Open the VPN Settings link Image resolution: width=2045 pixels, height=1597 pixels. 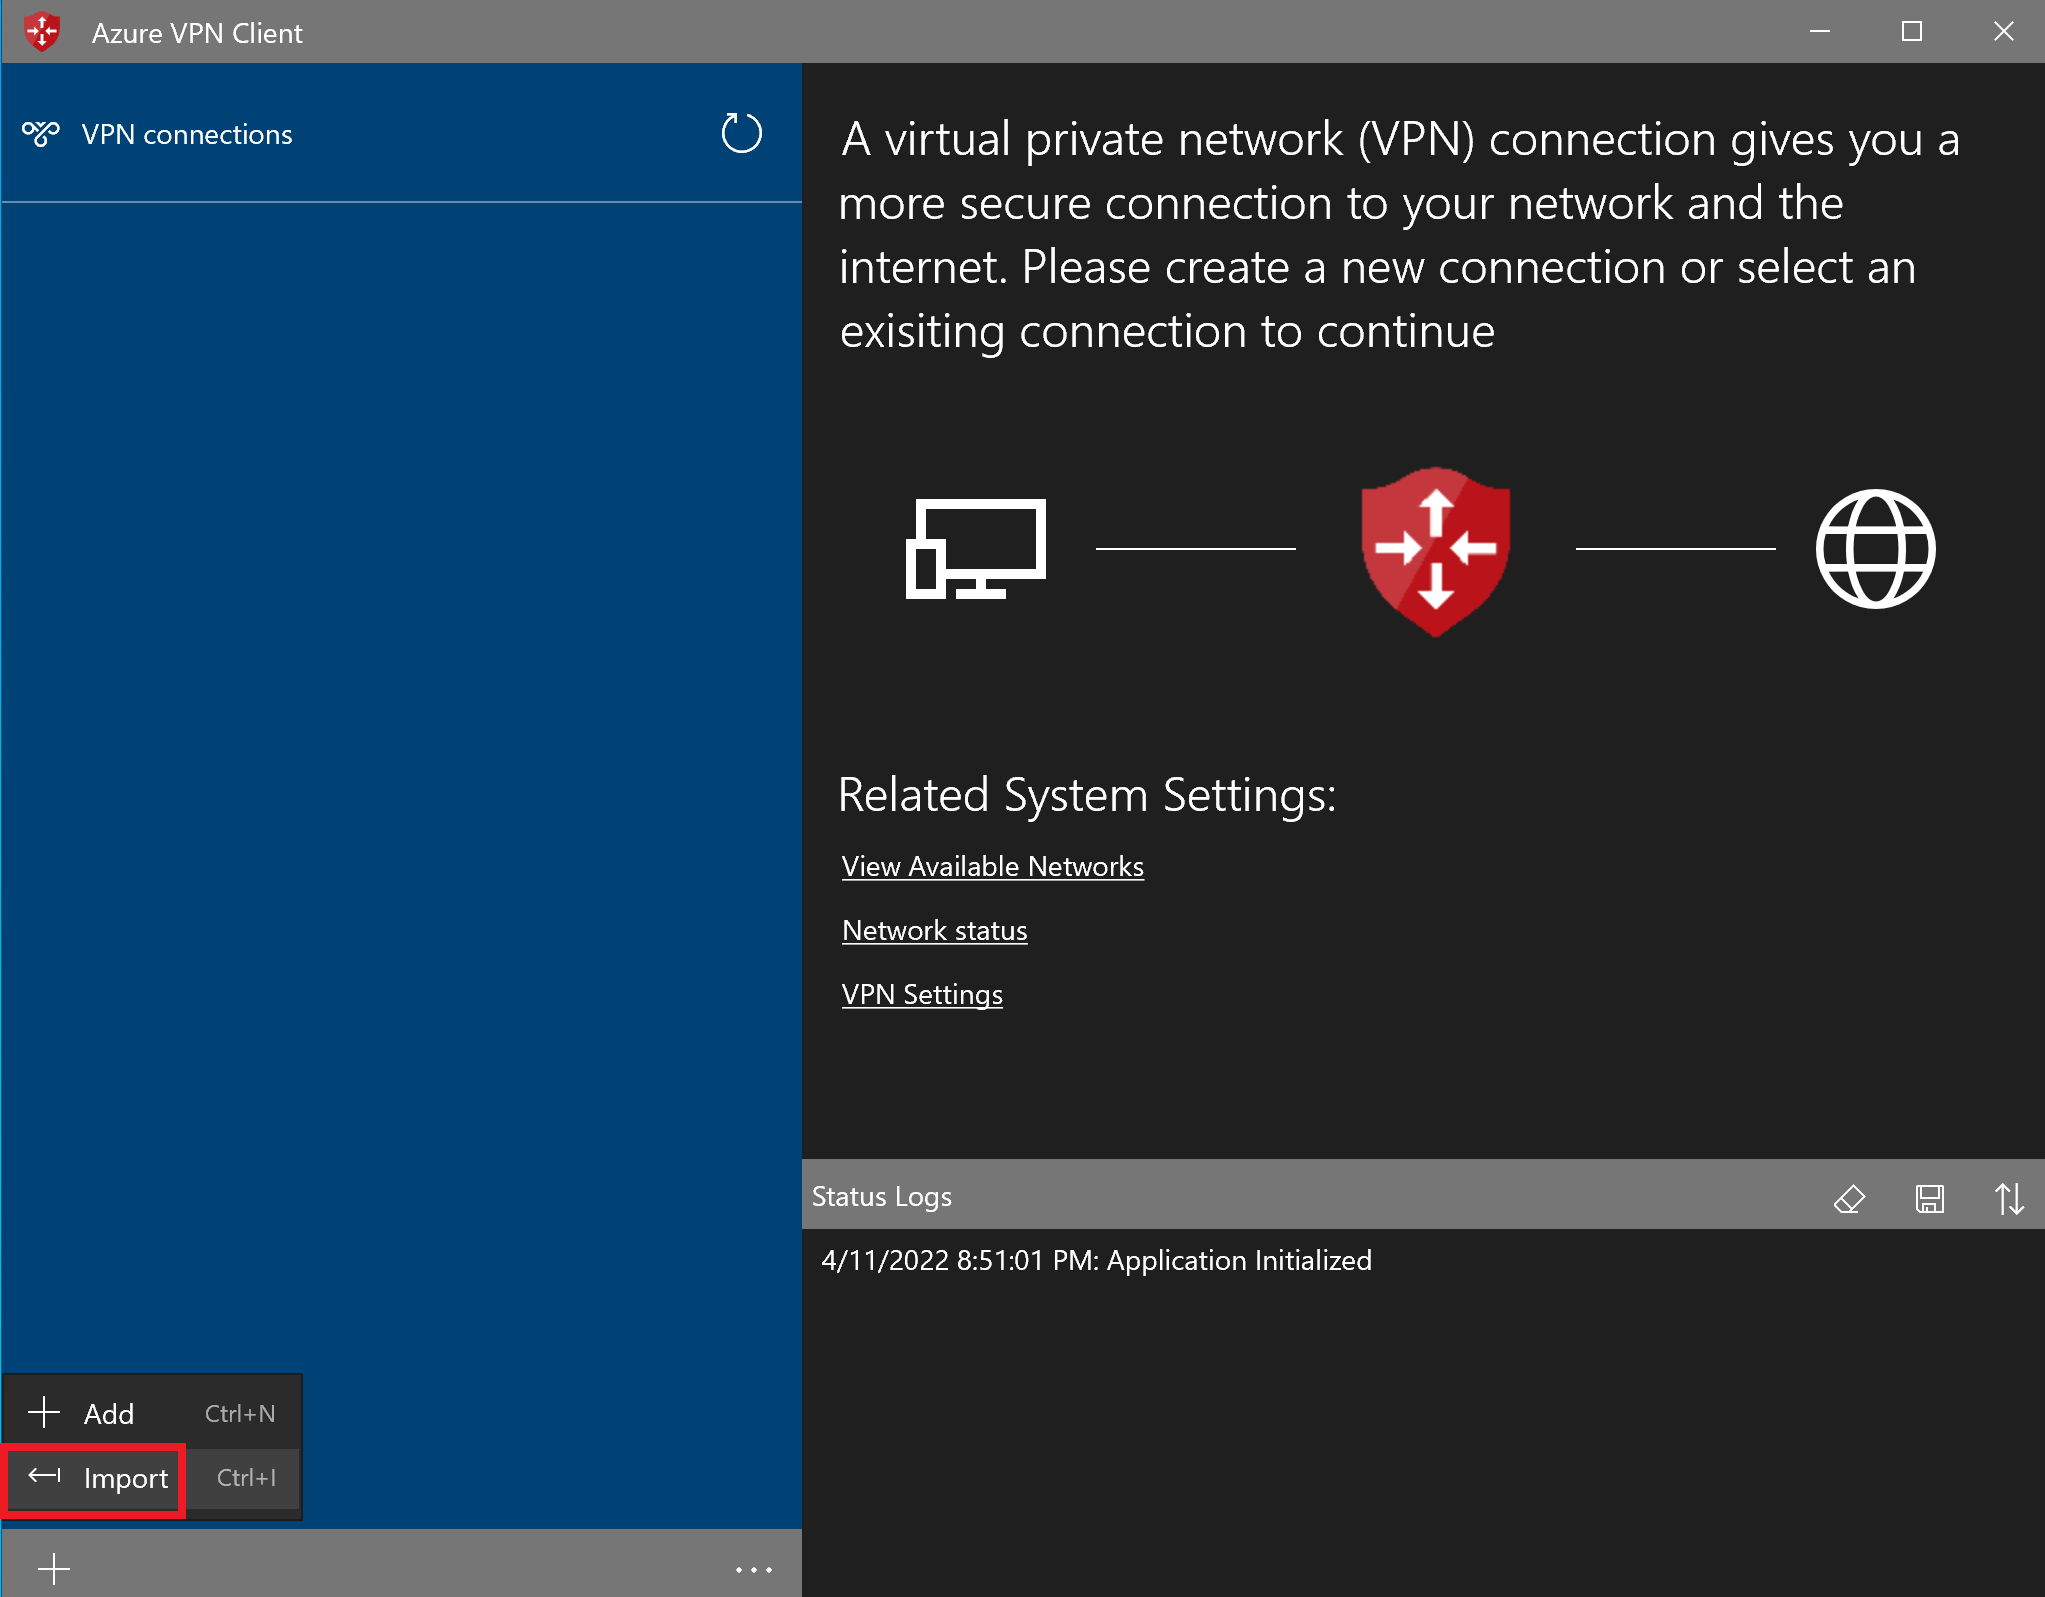tap(921, 994)
